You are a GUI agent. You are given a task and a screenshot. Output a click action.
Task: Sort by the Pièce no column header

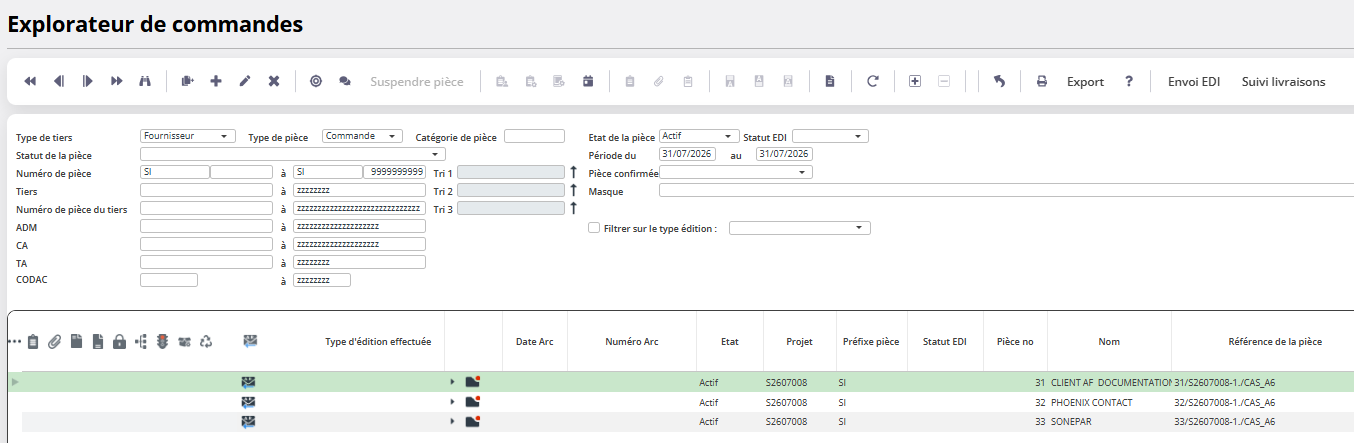point(1015,342)
